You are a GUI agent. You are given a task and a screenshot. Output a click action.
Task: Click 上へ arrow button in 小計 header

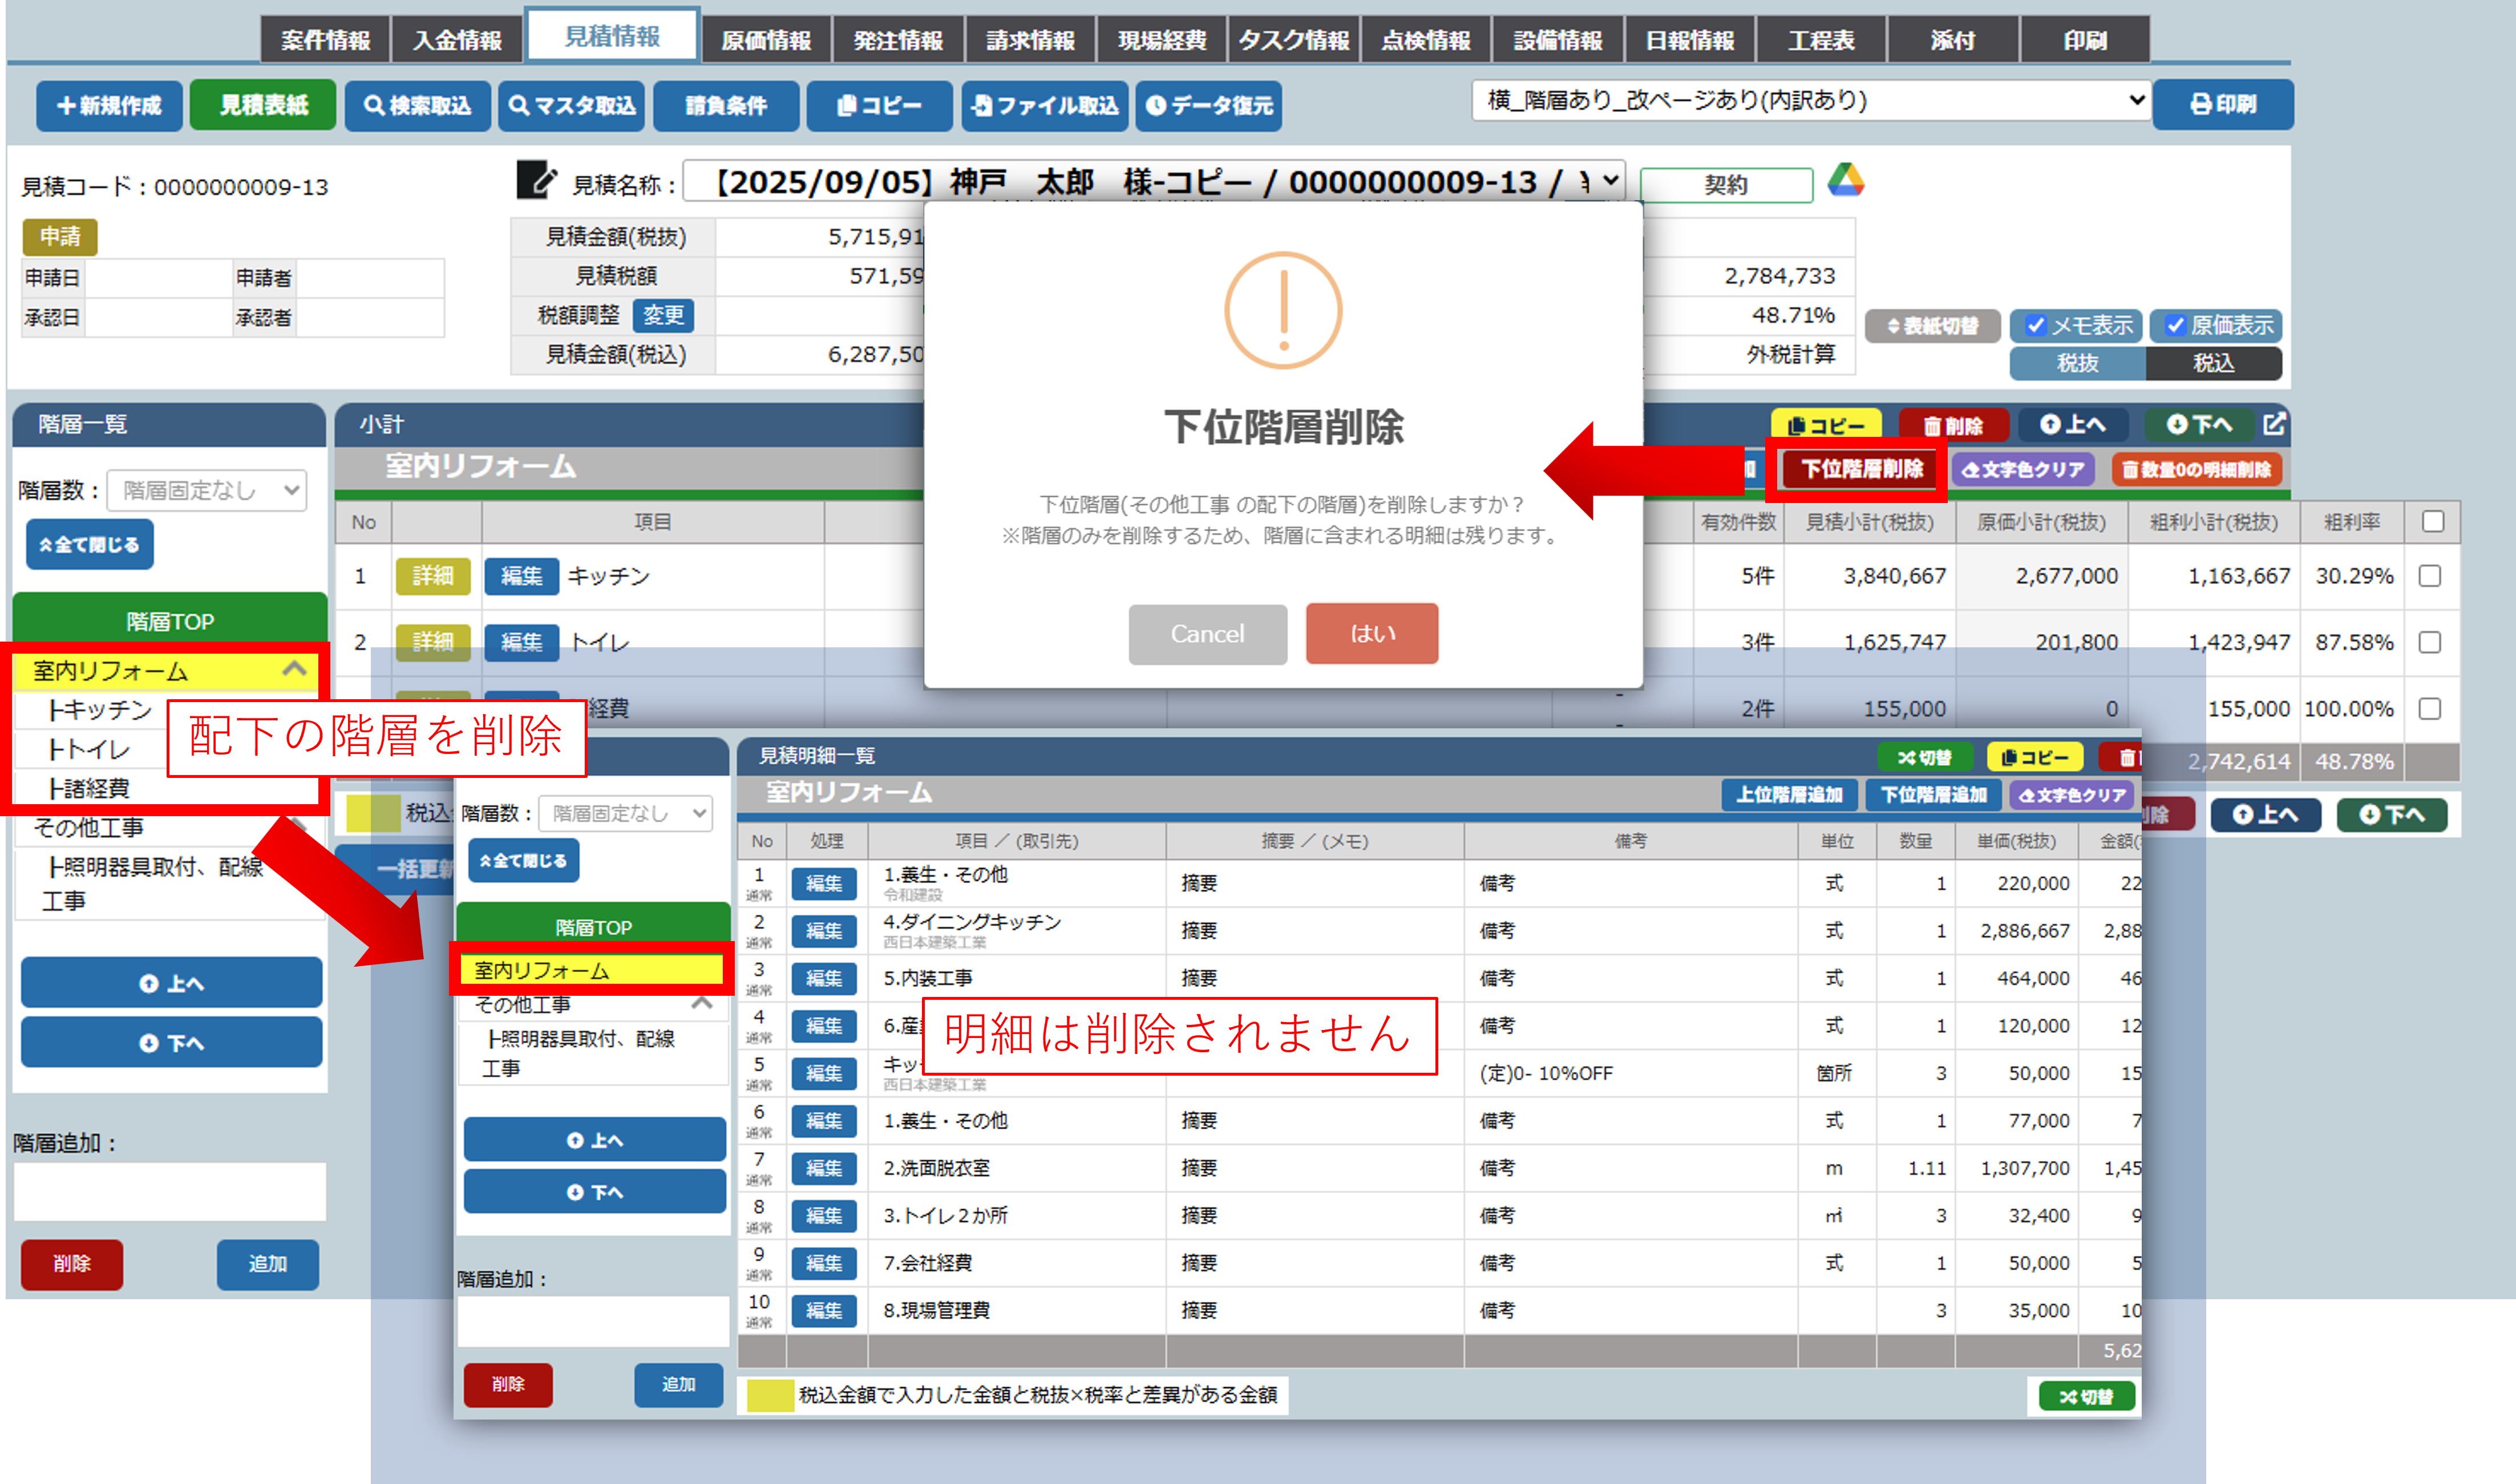(2073, 425)
